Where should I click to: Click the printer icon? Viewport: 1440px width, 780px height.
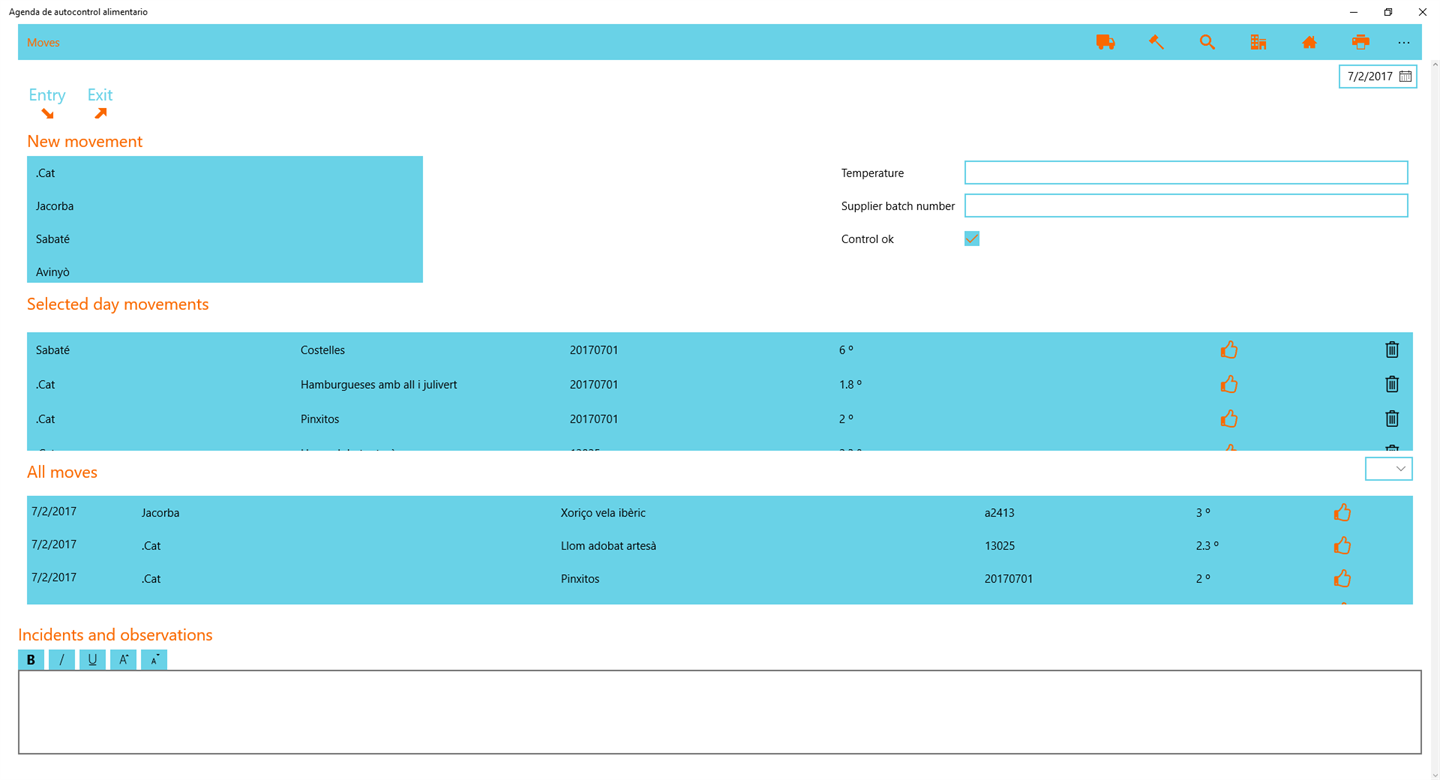pyautogui.click(x=1360, y=42)
